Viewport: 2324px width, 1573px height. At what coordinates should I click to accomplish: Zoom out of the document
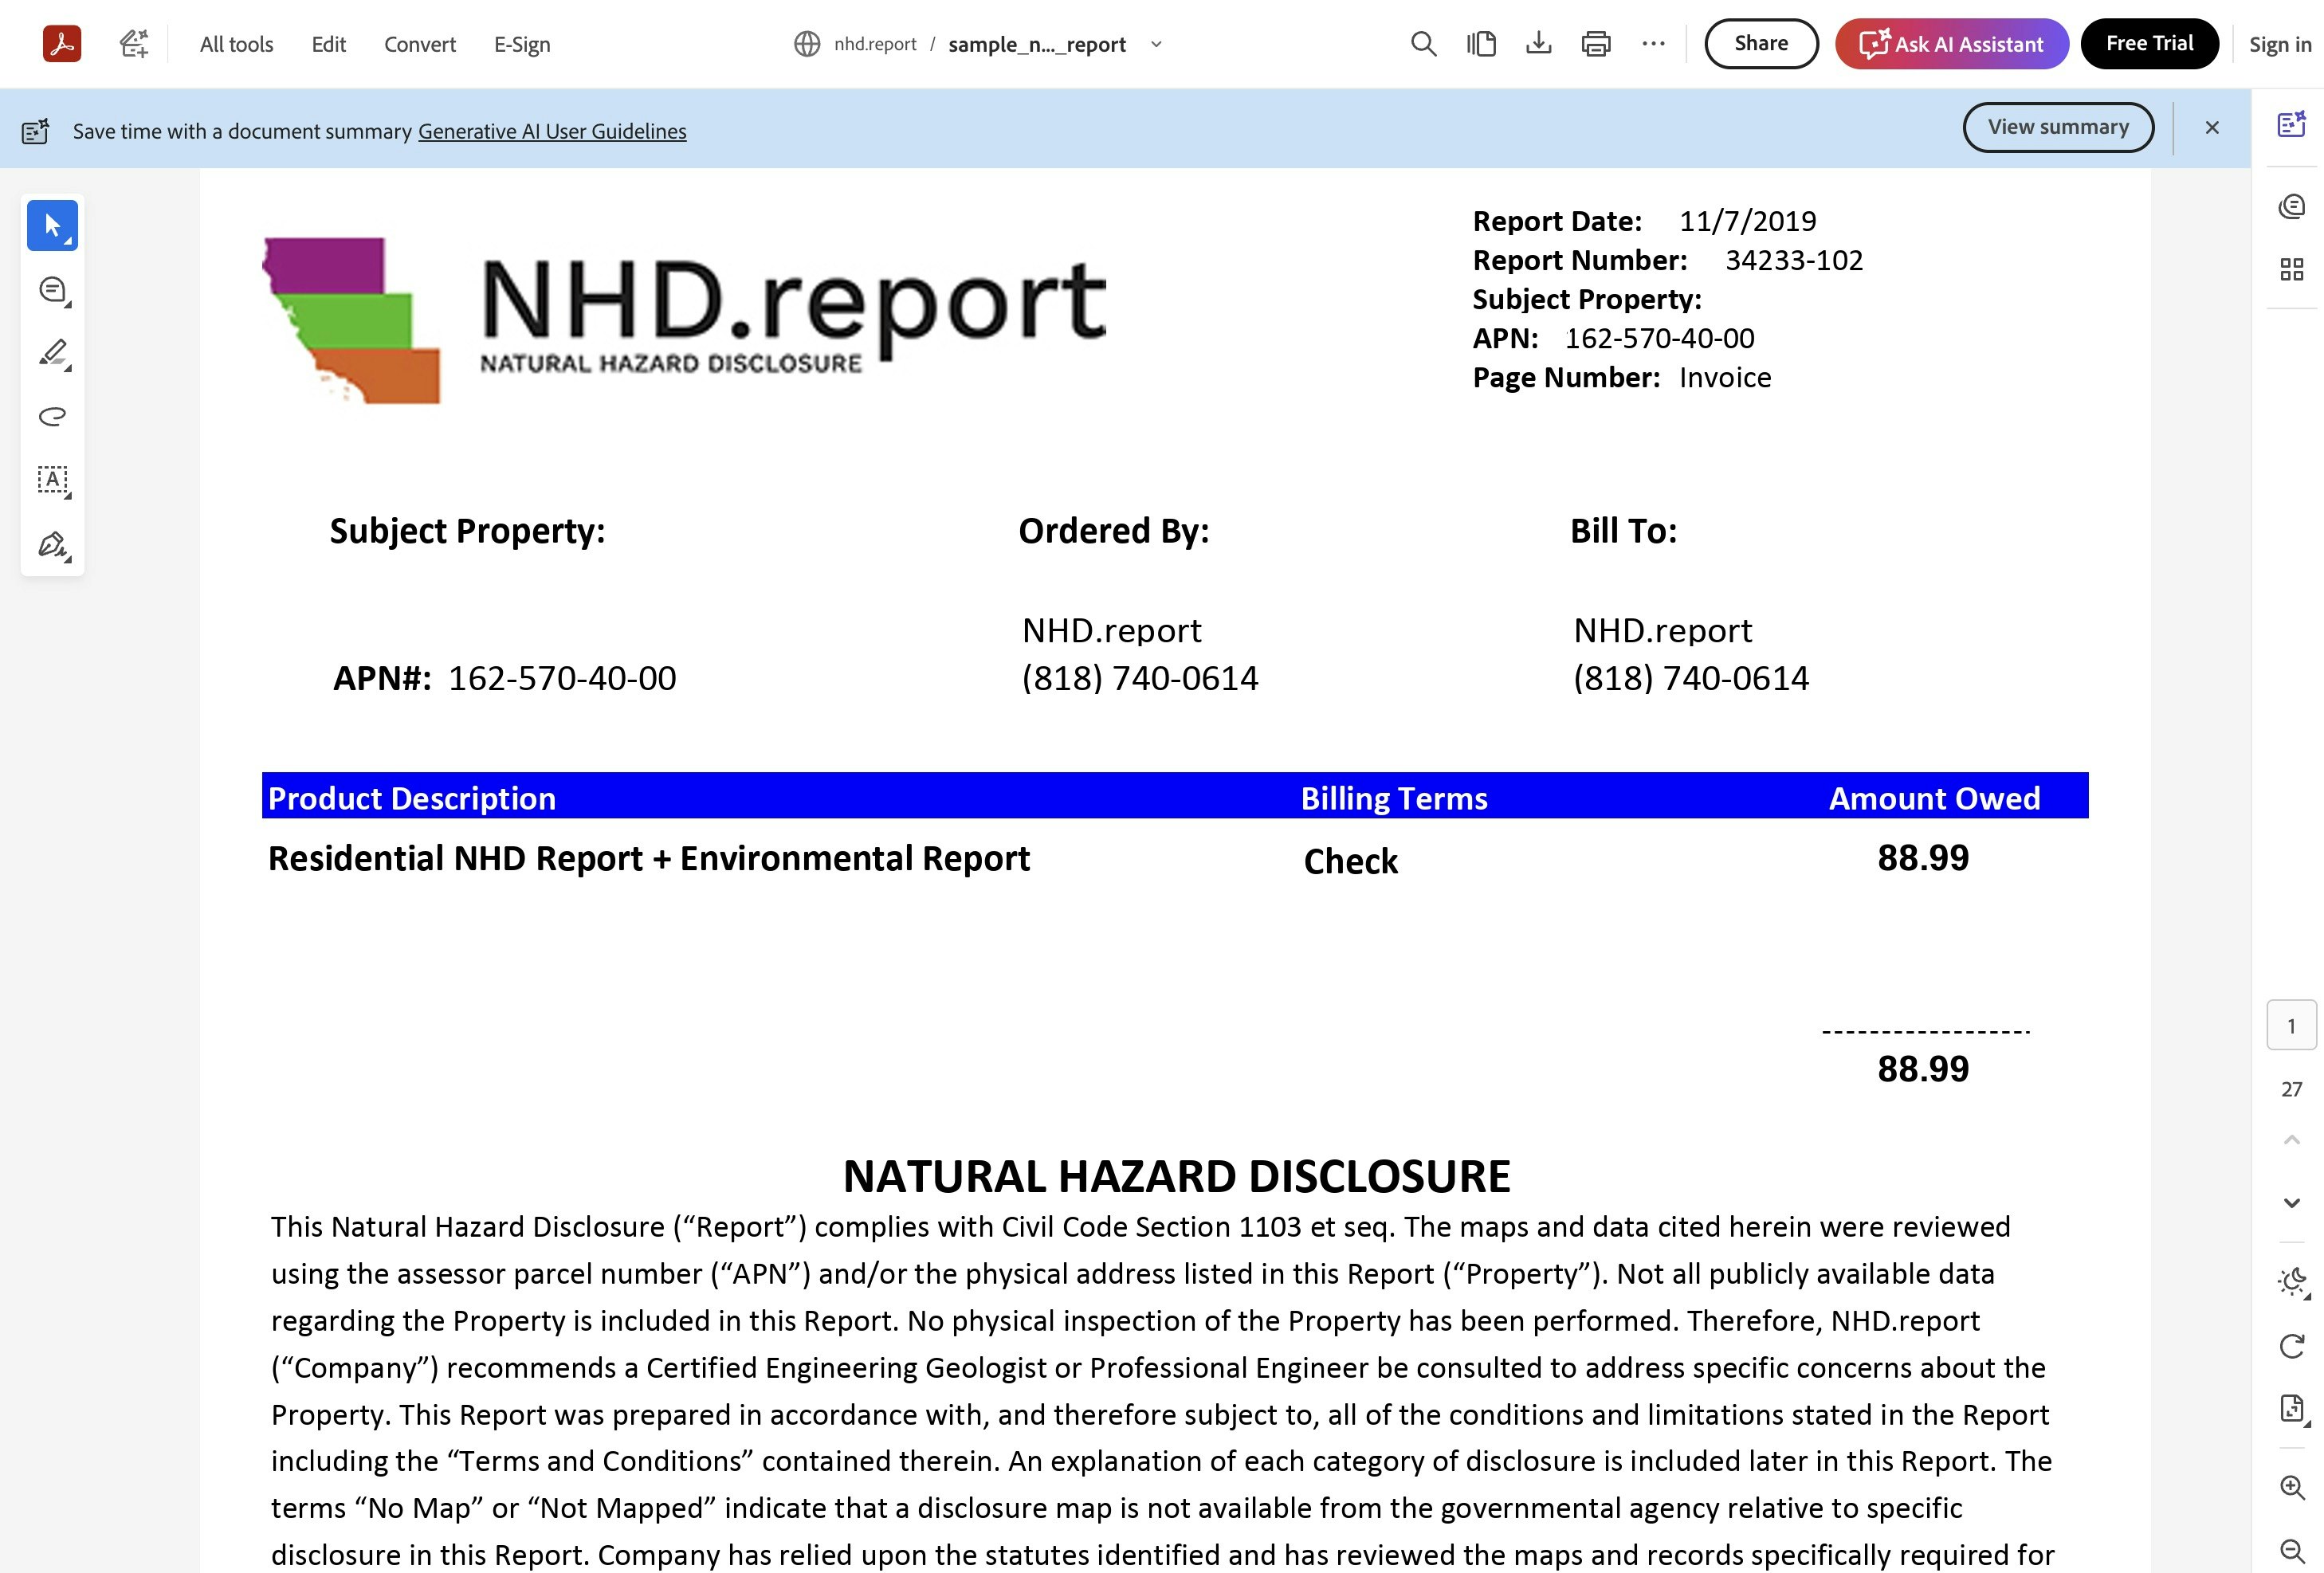[x=2292, y=1550]
